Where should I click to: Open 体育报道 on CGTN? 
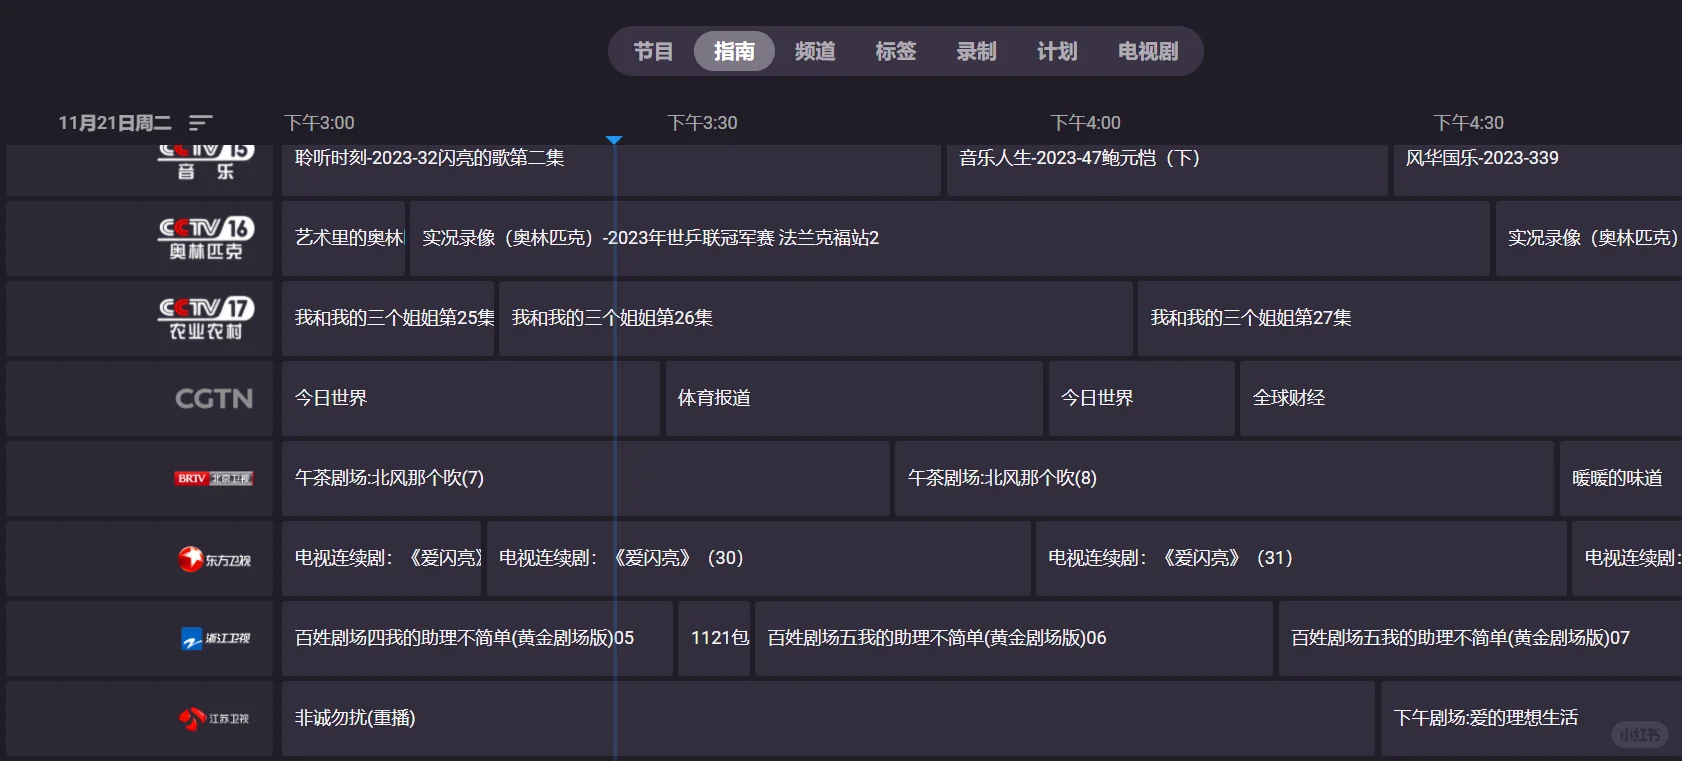click(x=854, y=398)
